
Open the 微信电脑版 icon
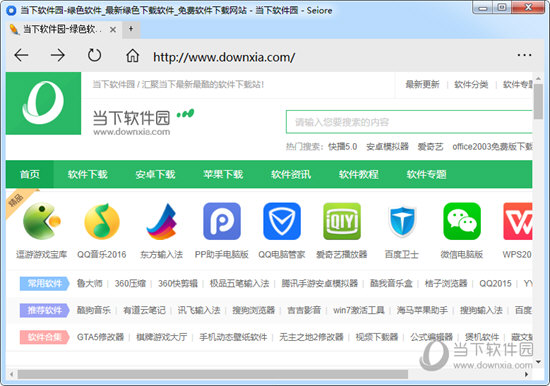coord(462,221)
